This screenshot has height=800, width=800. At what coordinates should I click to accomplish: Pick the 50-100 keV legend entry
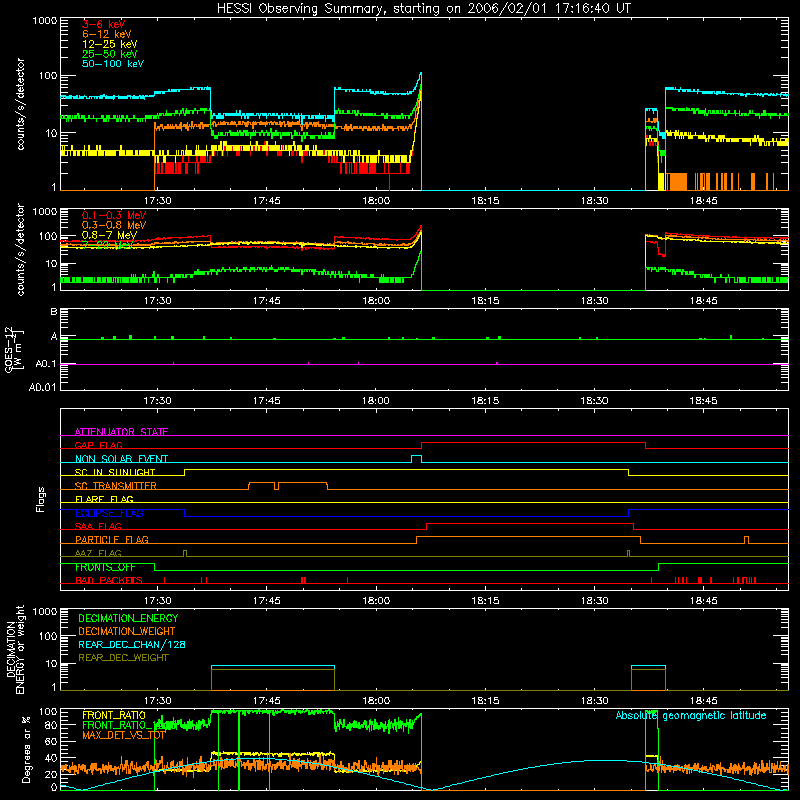(113, 64)
